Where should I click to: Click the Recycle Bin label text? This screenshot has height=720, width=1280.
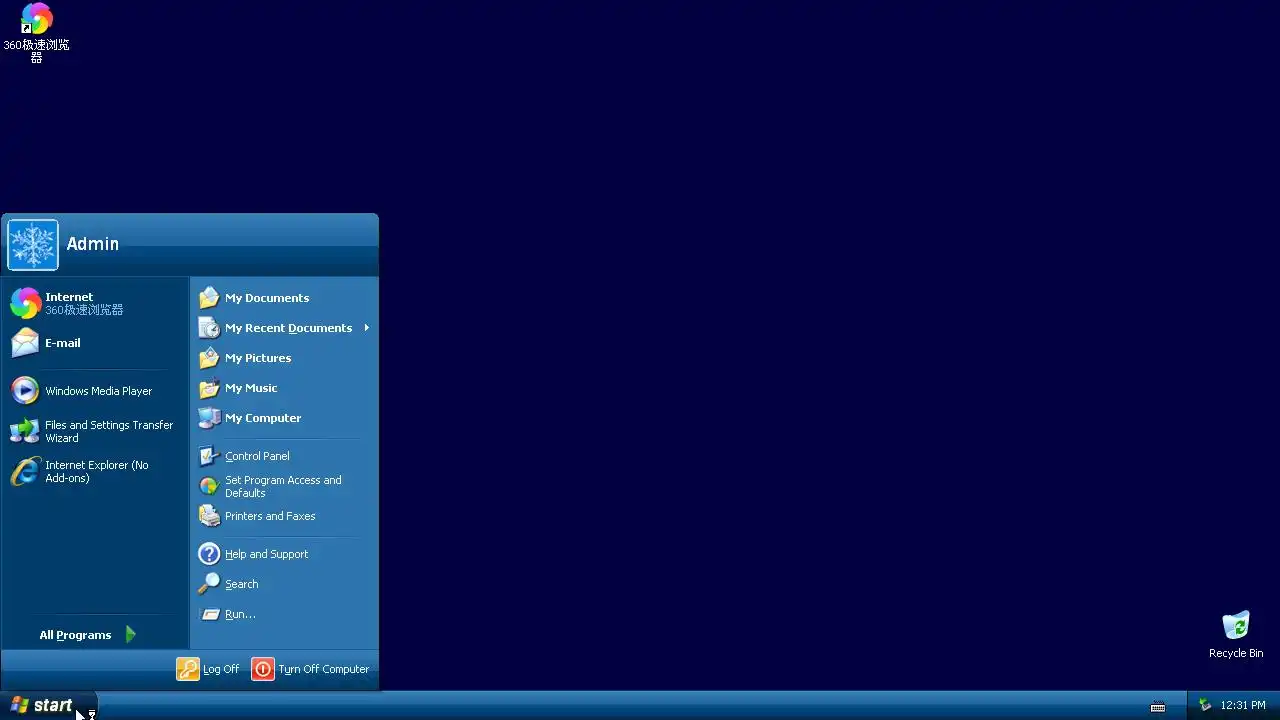(x=1236, y=653)
